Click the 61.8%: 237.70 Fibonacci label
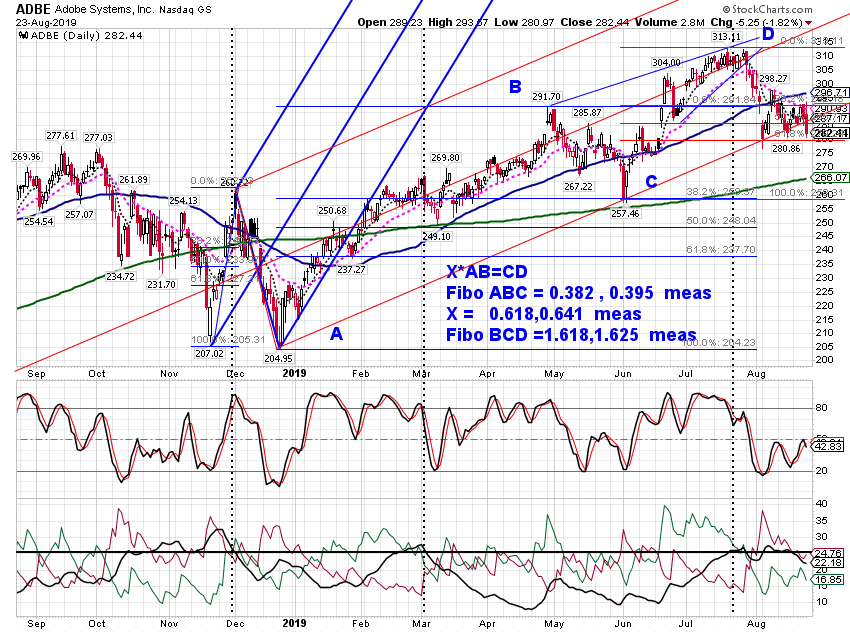Screen dimensions: 850x633 (x=721, y=250)
